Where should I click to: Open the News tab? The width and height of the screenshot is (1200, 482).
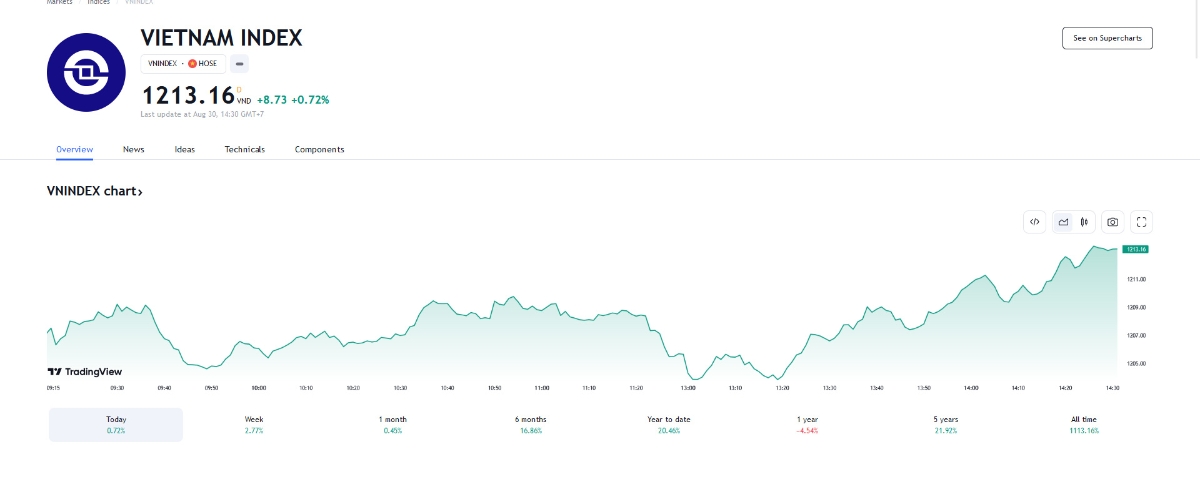[134, 149]
